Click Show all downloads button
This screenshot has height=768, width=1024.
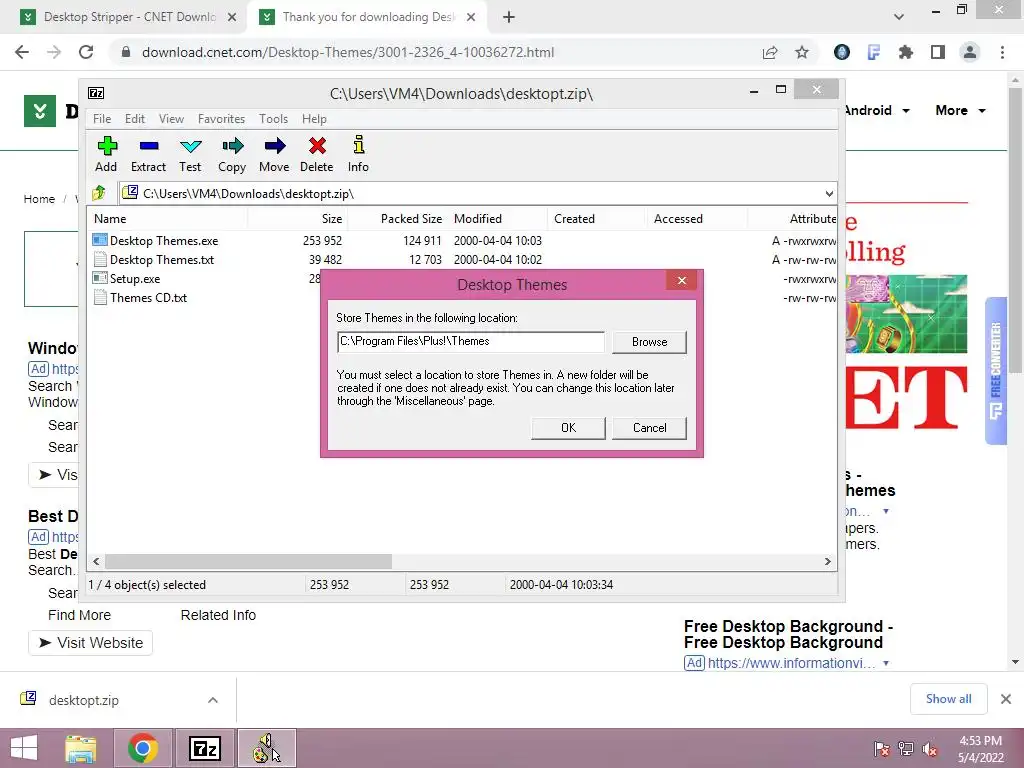click(948, 699)
